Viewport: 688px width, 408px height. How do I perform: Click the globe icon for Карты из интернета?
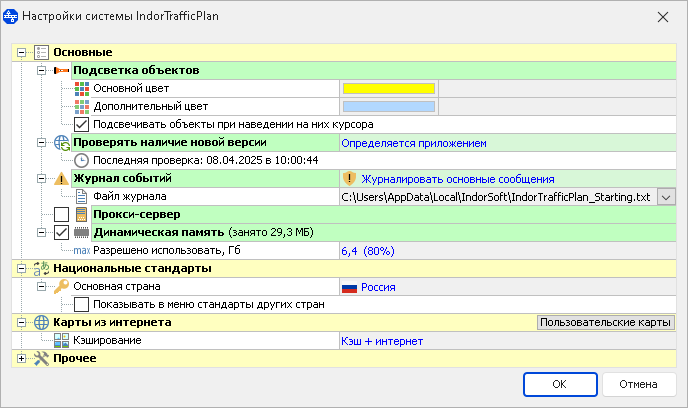(x=41, y=322)
